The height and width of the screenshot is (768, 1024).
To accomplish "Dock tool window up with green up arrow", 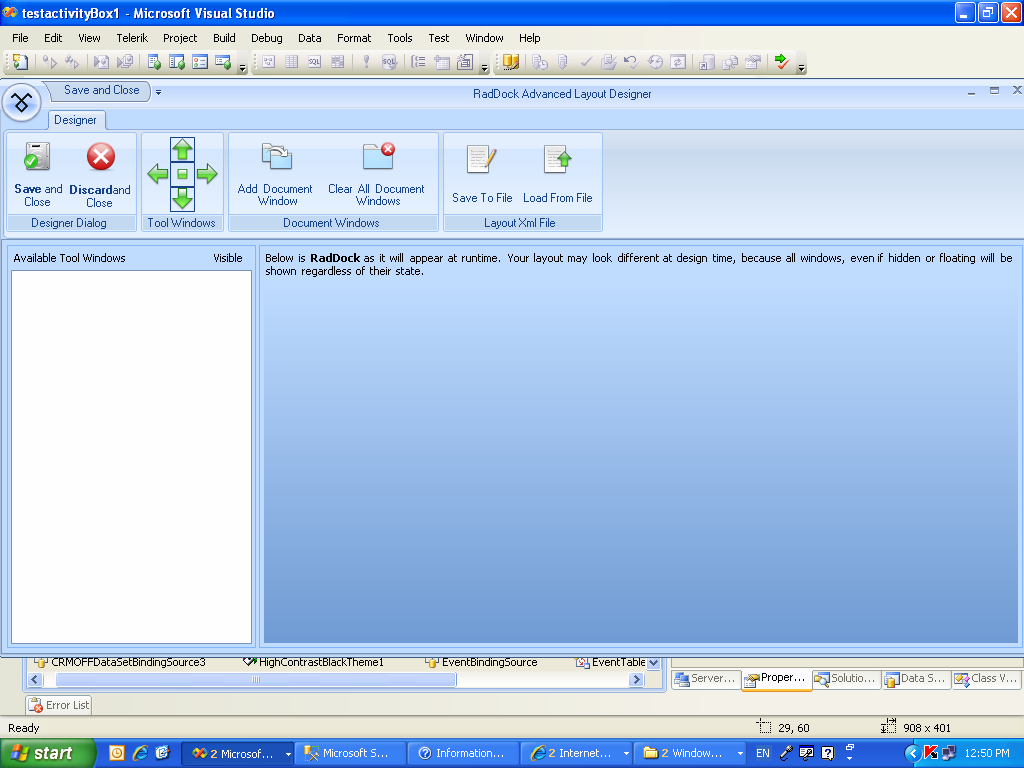I will click(182, 150).
